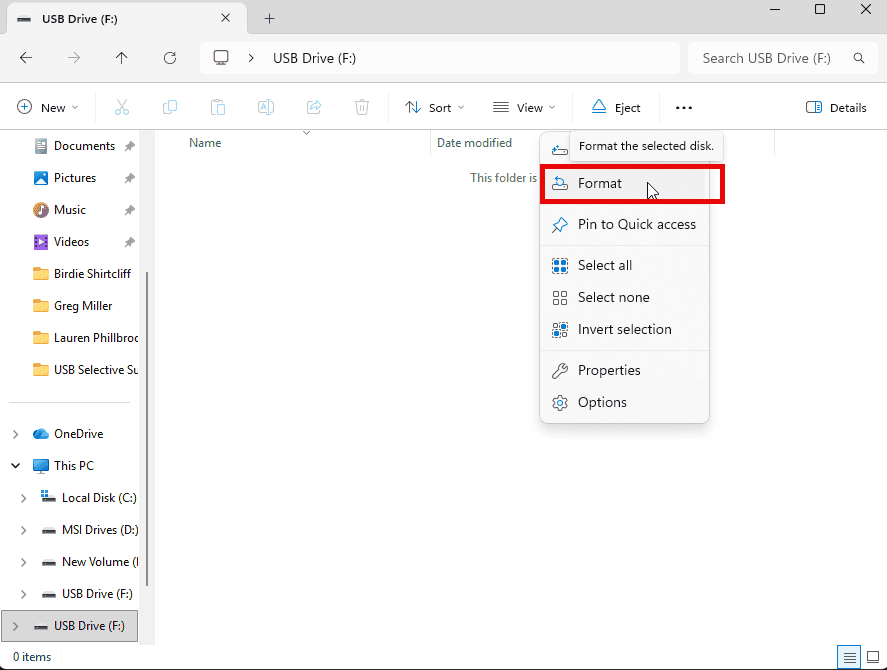Image resolution: width=887 pixels, height=670 pixels.
Task: Click the Eject button
Action: tap(615, 107)
